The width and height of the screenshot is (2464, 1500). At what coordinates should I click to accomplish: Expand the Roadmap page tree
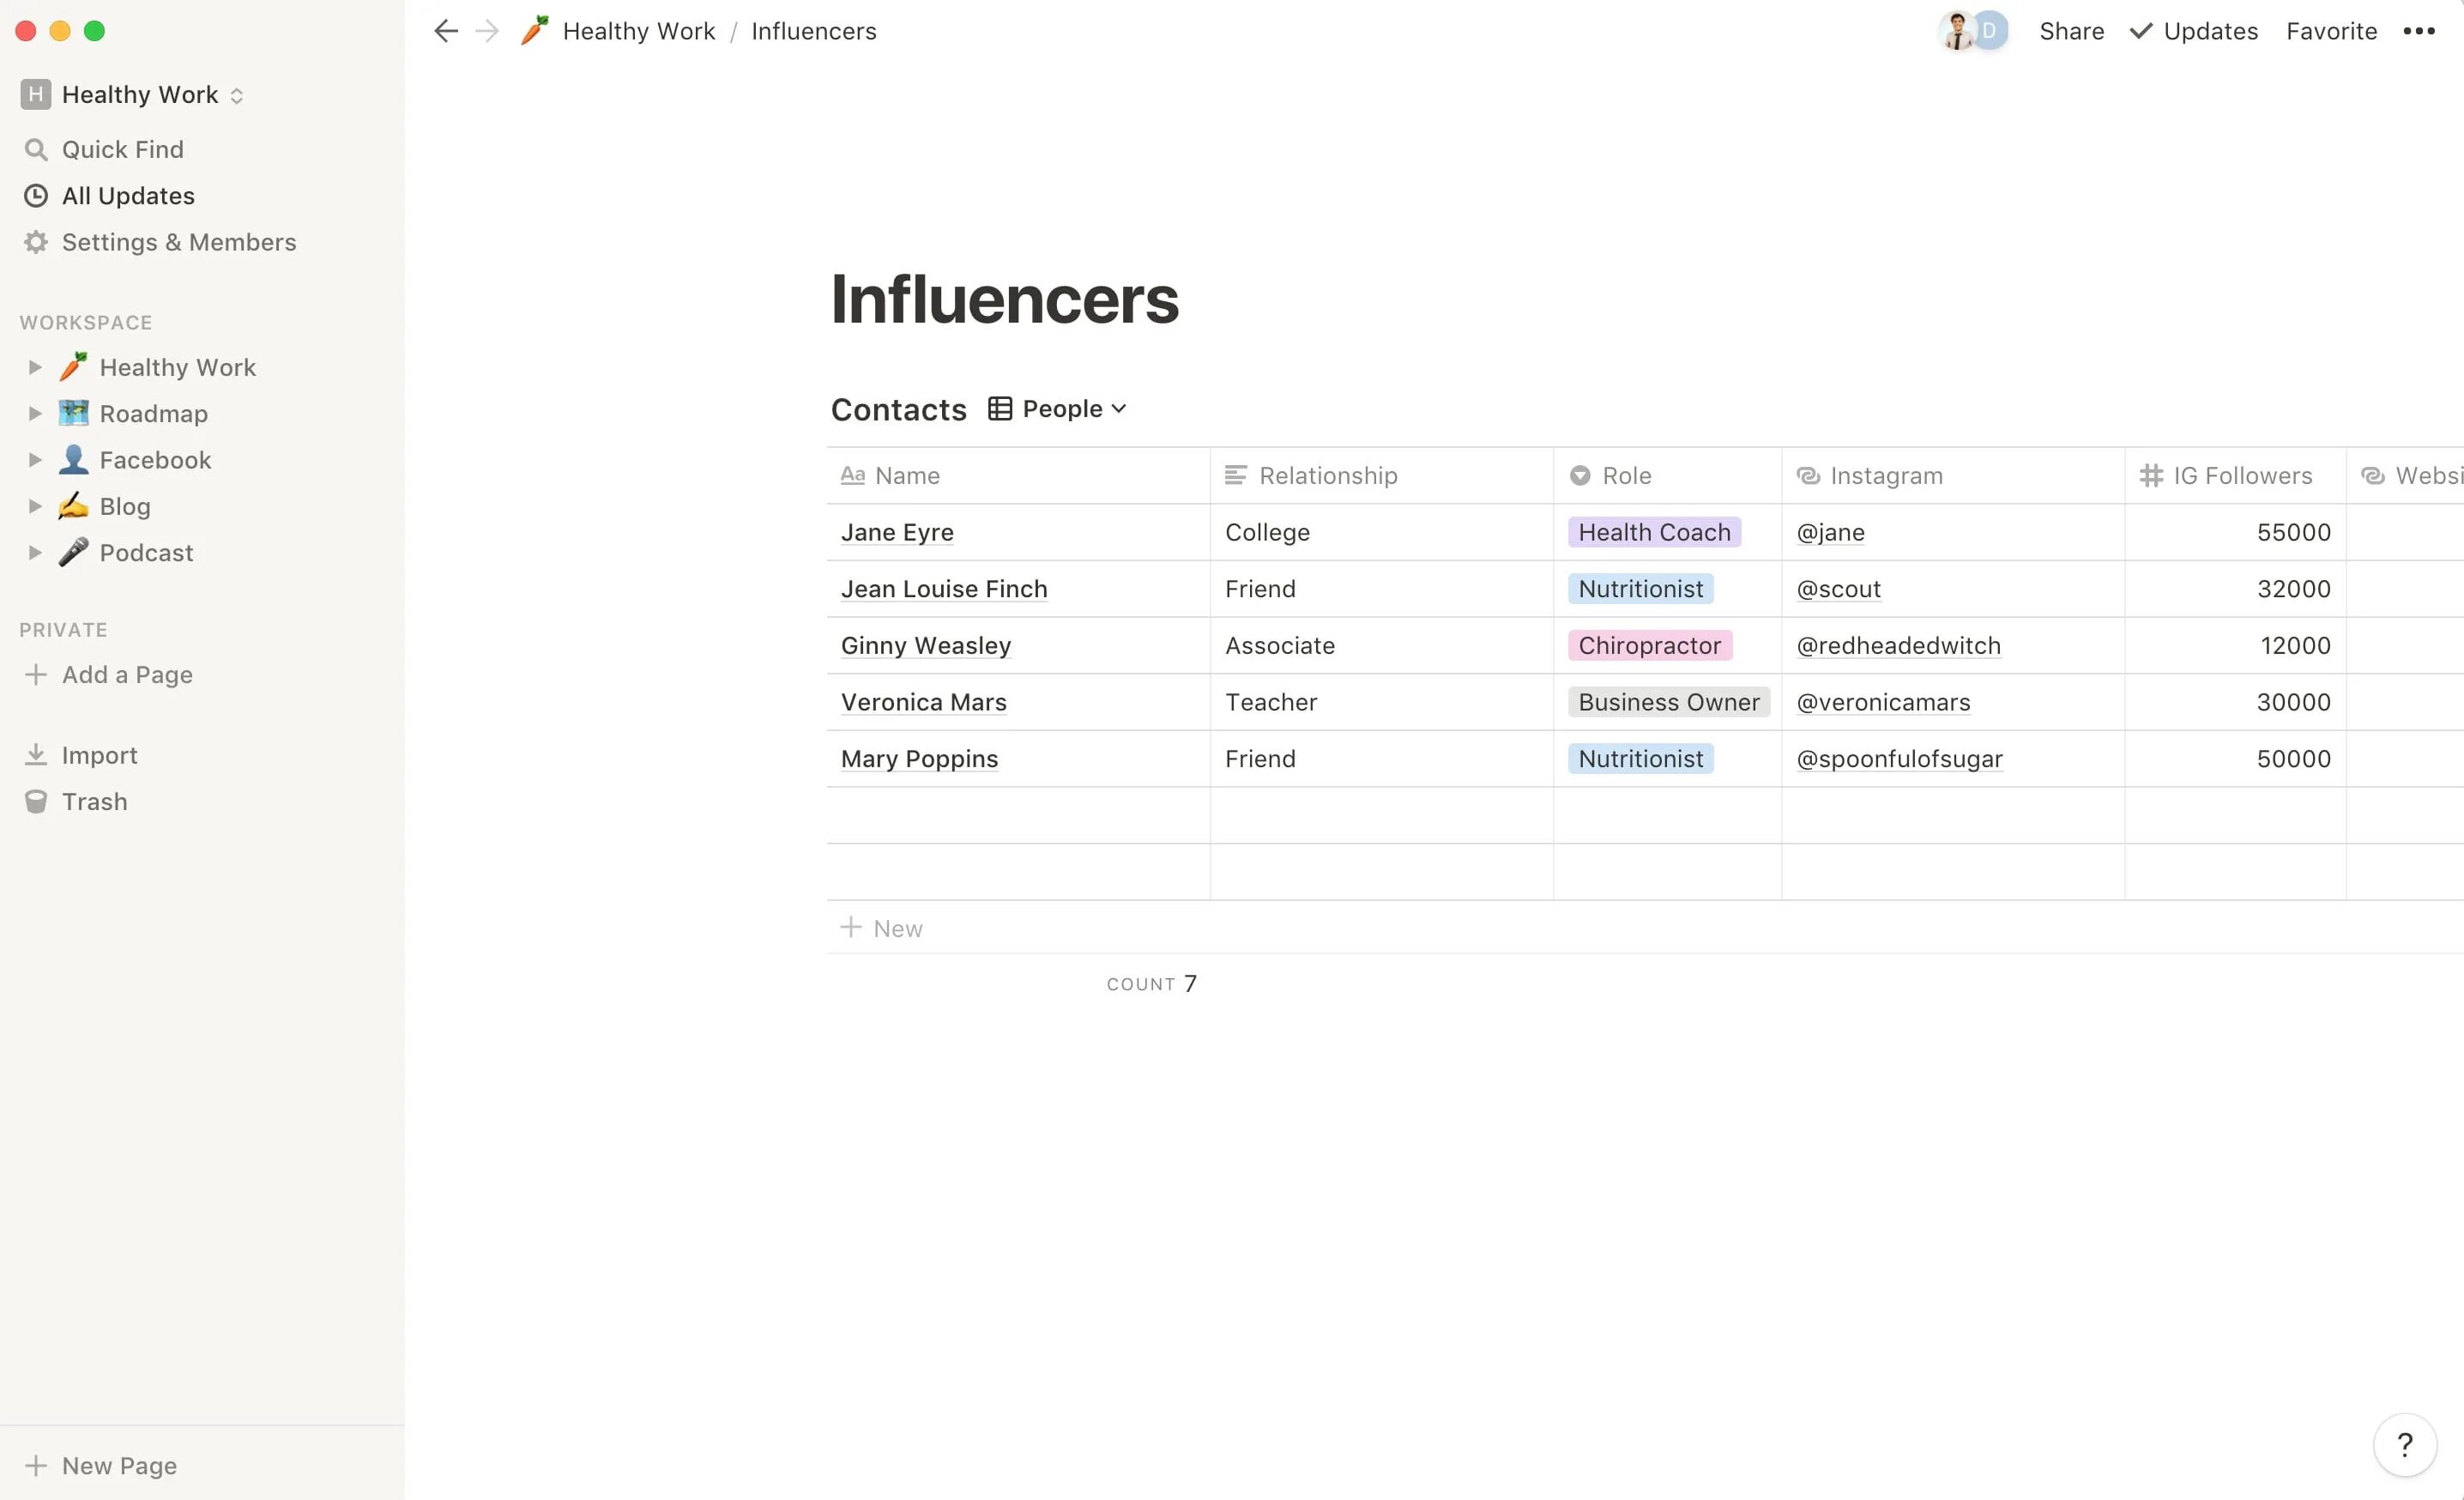pos(35,414)
